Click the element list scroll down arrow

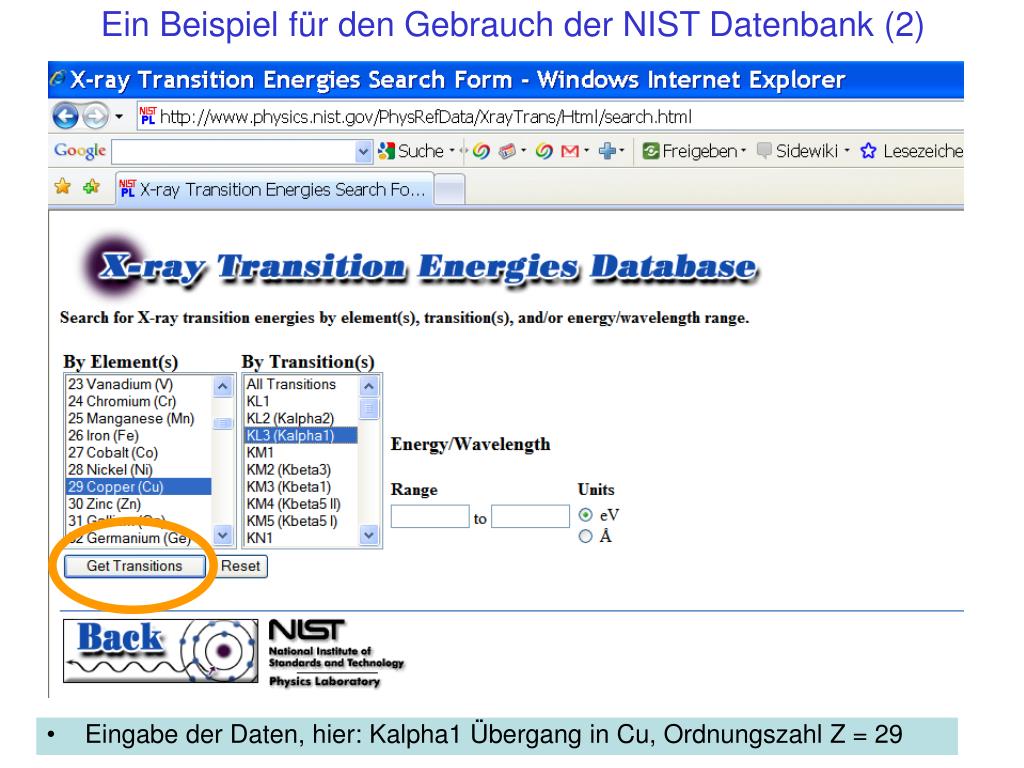tap(223, 535)
